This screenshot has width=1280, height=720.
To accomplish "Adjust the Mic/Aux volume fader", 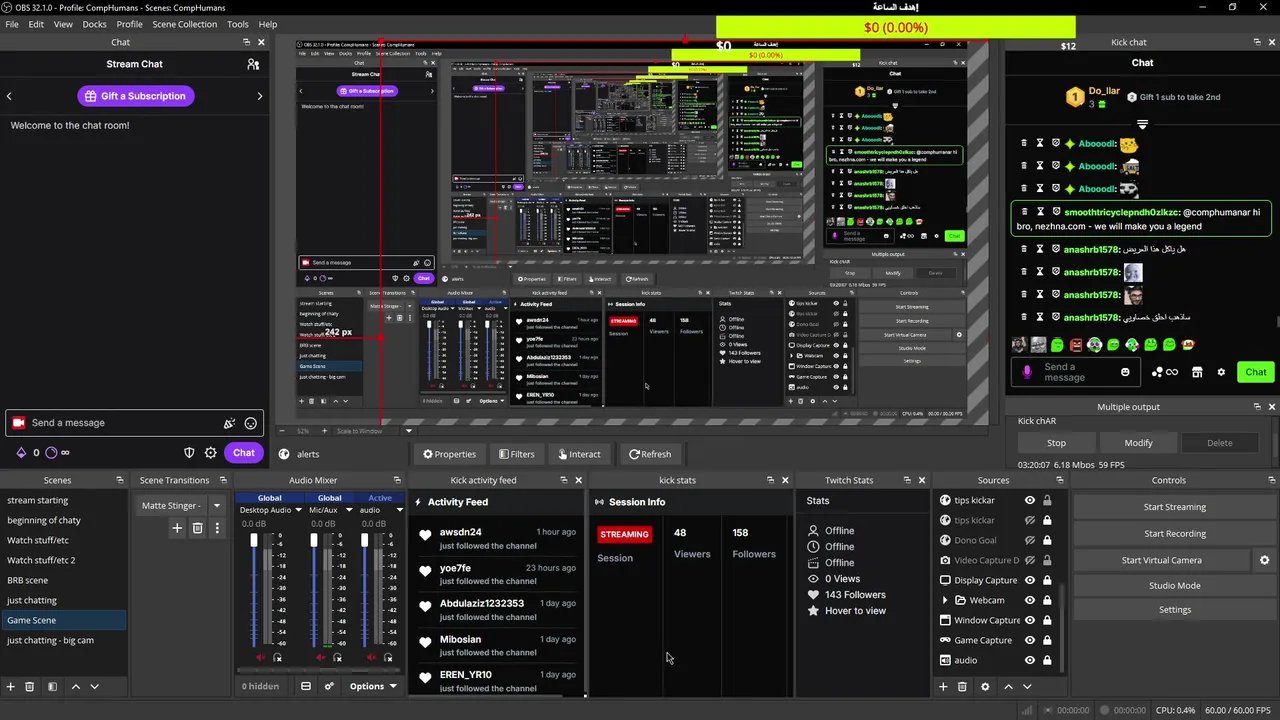I will (313, 541).
